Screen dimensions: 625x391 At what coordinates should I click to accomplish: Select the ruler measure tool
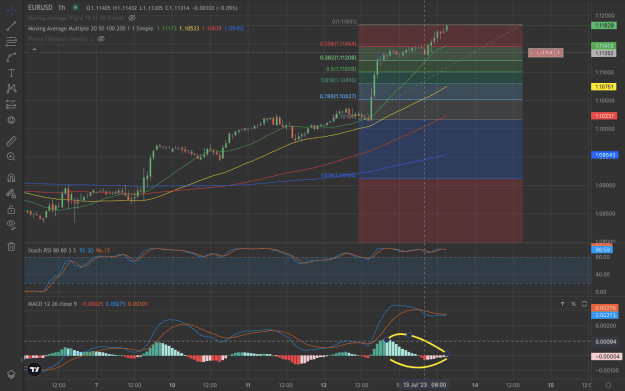point(11,141)
